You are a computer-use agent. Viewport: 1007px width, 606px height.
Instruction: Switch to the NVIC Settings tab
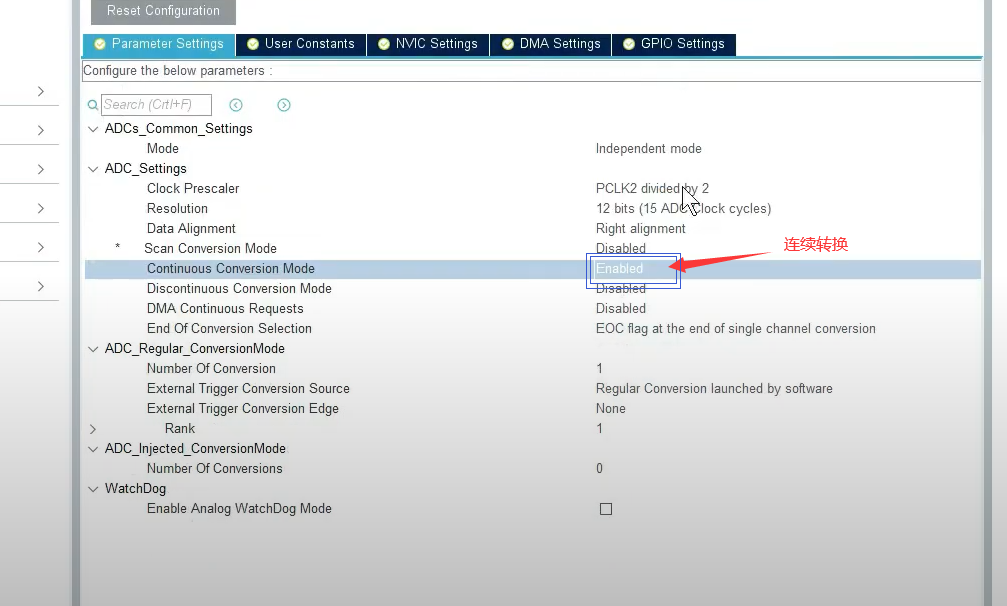point(428,44)
